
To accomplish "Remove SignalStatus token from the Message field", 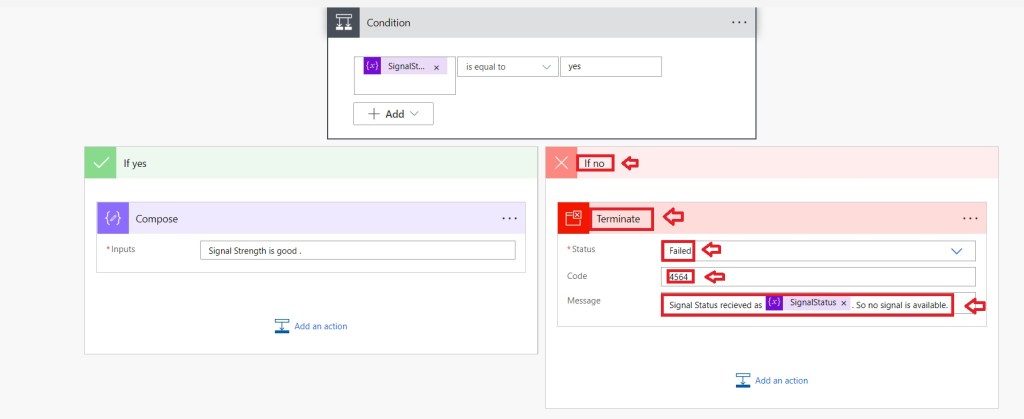I will point(844,303).
